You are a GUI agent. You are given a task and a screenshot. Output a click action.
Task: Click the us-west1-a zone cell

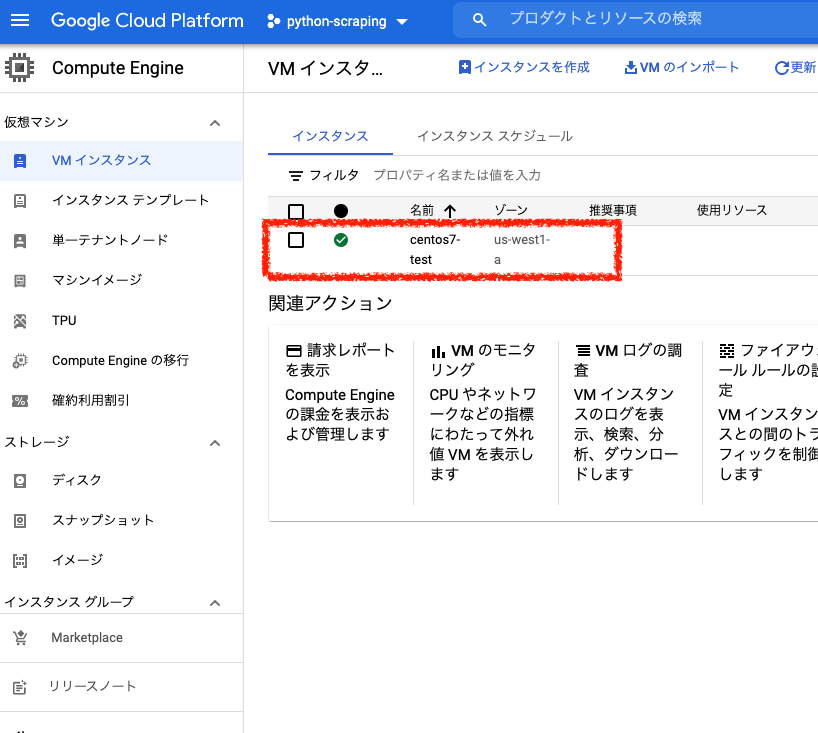click(522, 249)
